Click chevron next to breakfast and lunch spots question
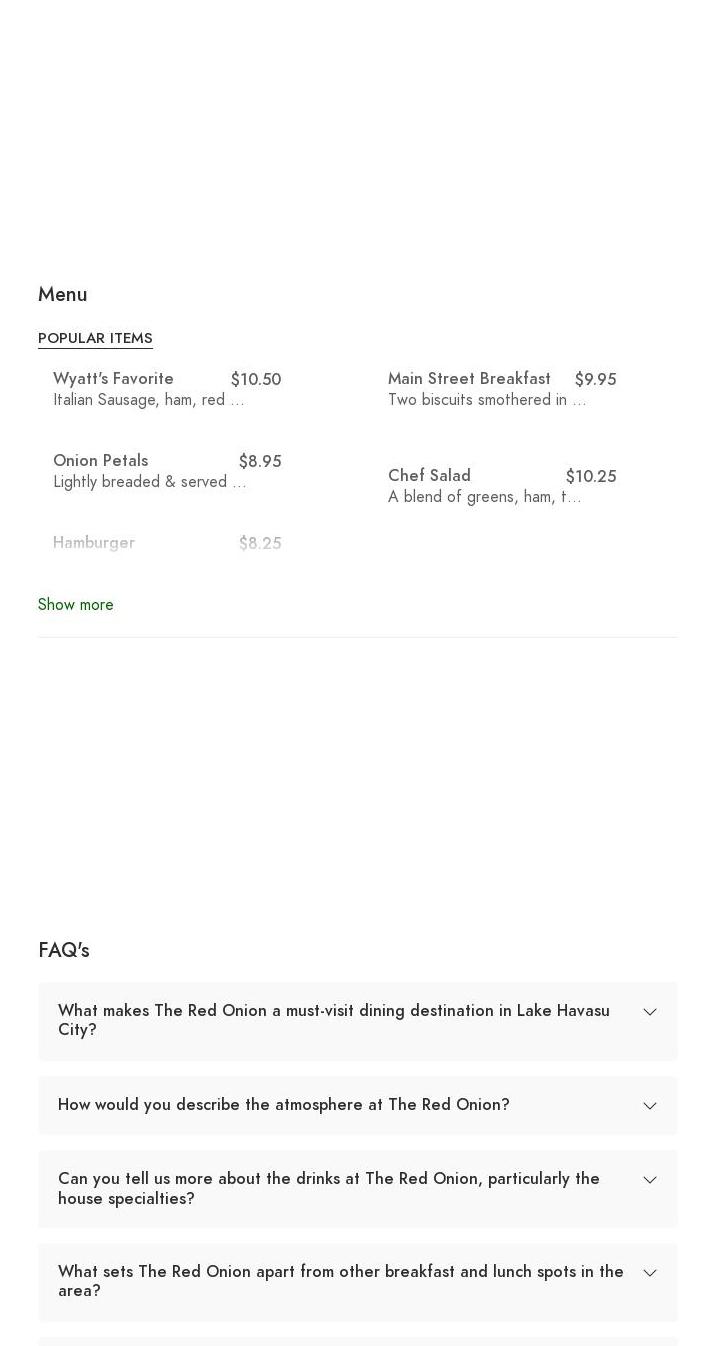The image size is (705, 1346). pyautogui.click(x=650, y=1273)
